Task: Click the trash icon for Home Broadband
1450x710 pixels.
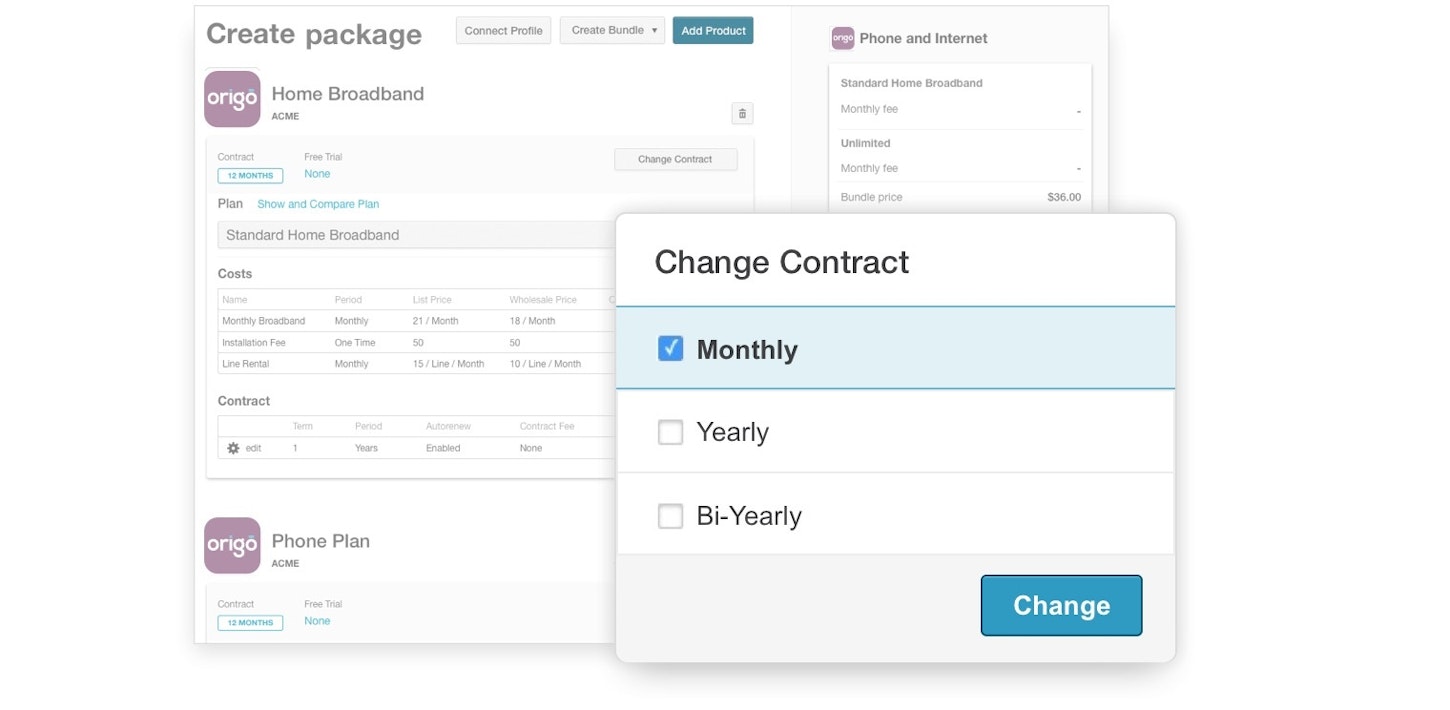Action: [742, 114]
